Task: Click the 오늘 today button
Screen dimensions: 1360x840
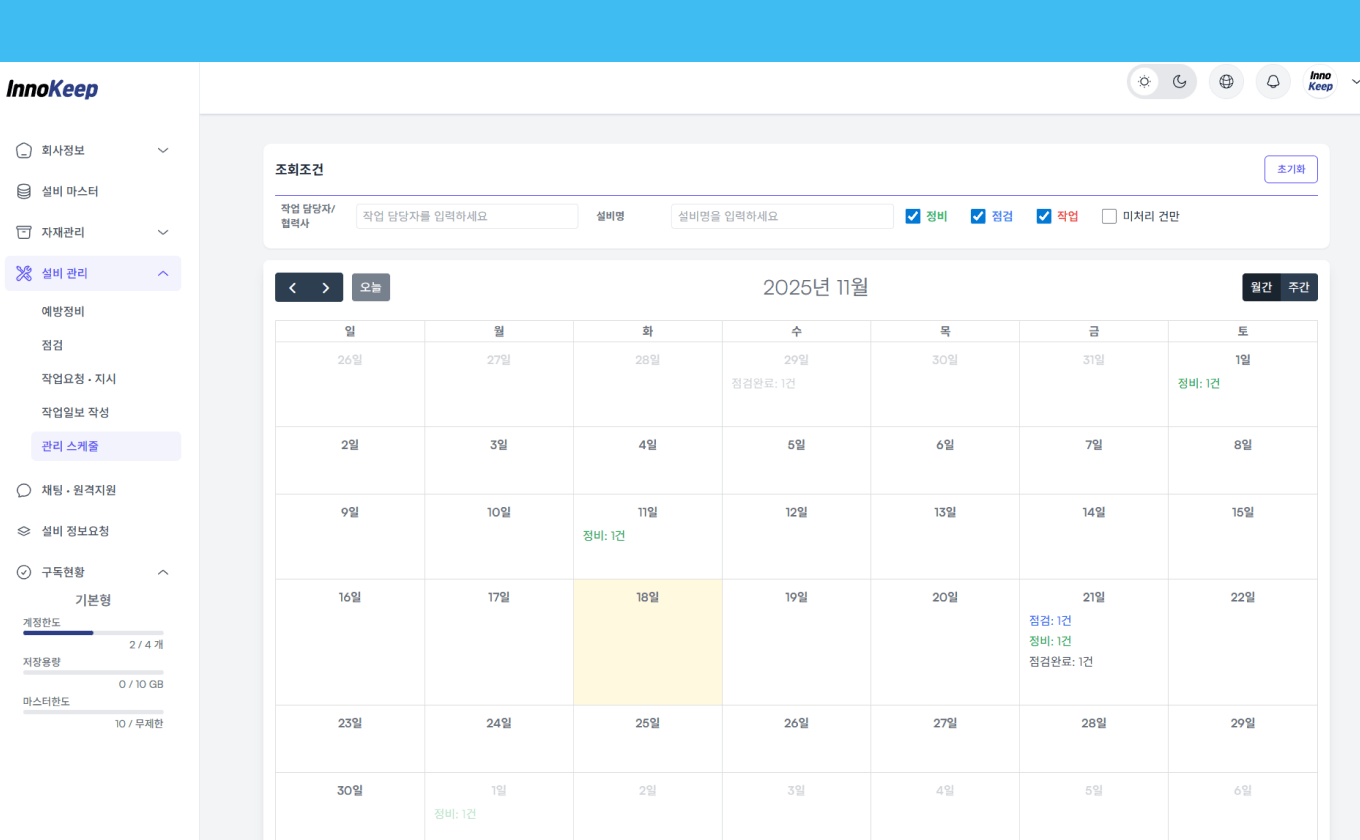Action: pyautogui.click(x=371, y=288)
